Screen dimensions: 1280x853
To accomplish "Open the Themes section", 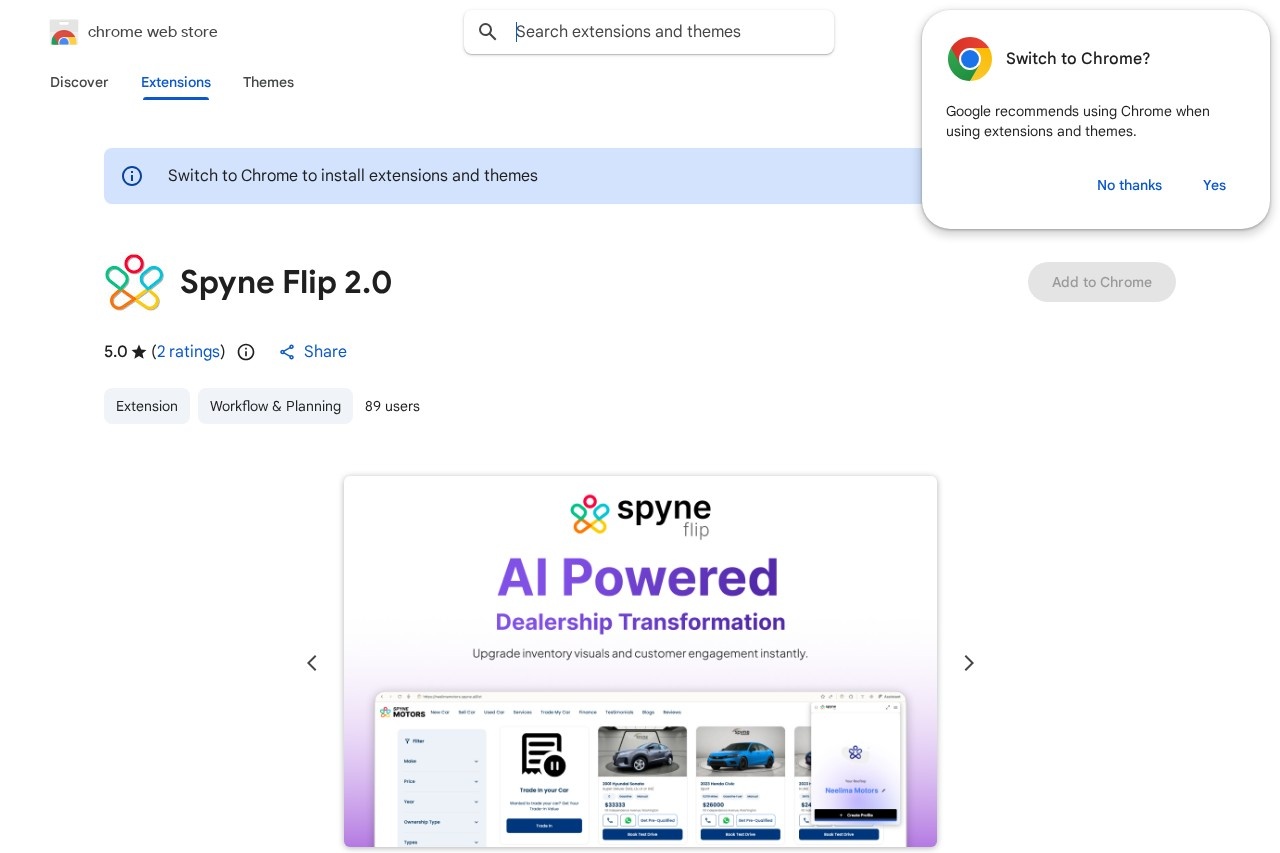I will tap(268, 83).
